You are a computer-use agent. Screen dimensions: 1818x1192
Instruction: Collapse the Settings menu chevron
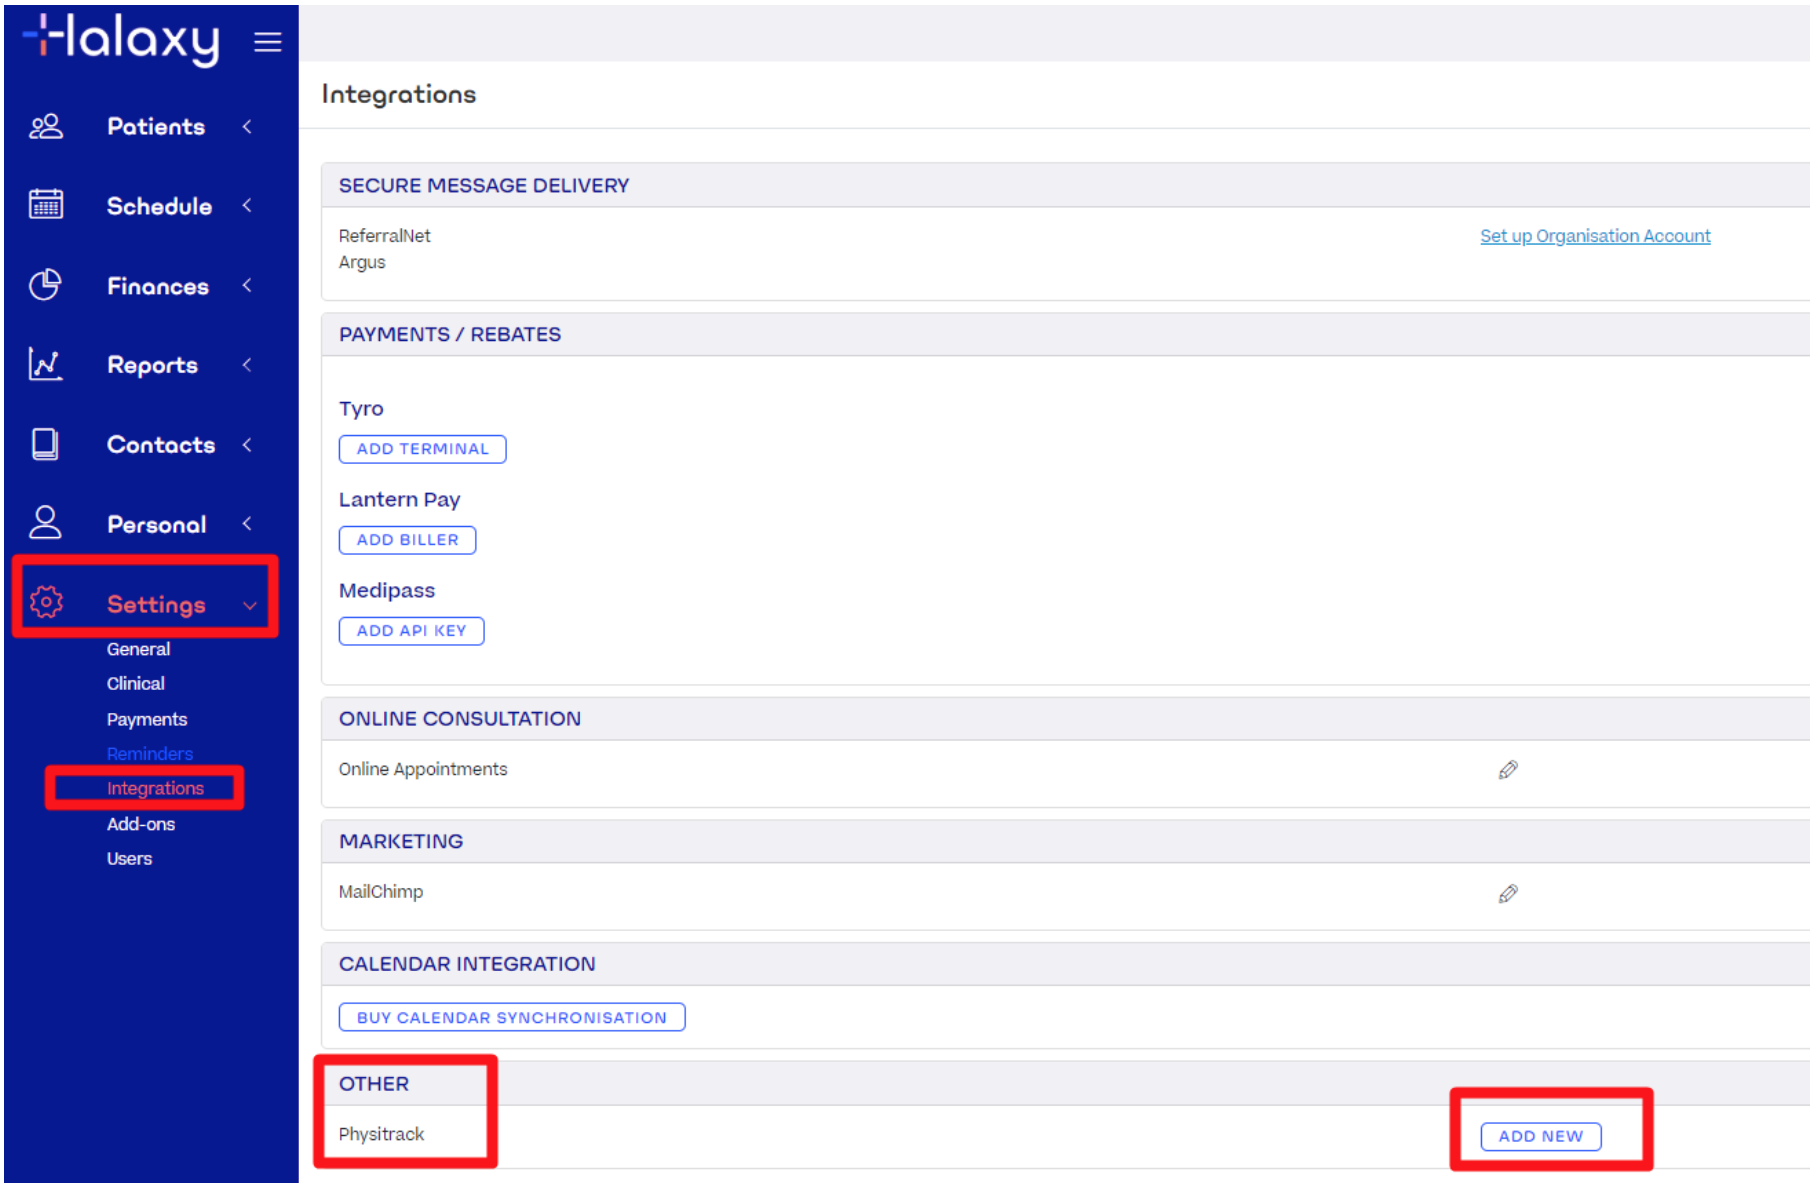[250, 605]
